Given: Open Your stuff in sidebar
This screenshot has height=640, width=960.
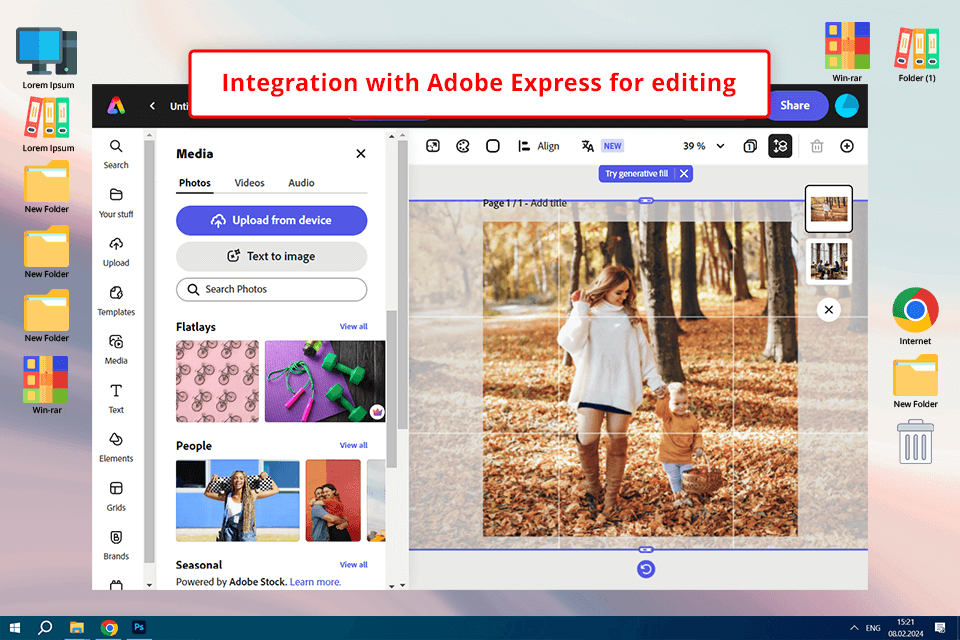Looking at the screenshot, I should [116, 203].
